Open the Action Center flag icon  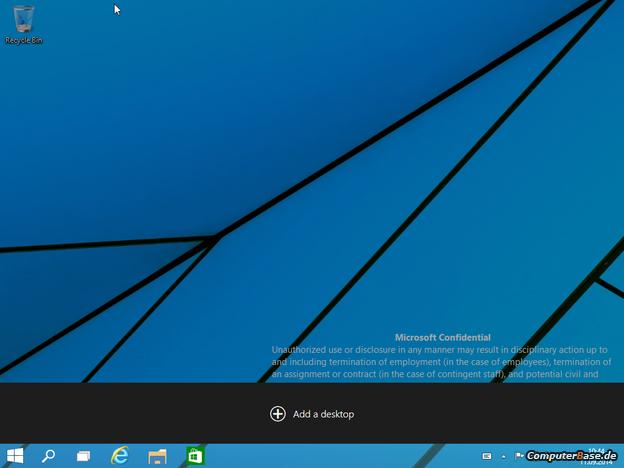click(x=520, y=456)
